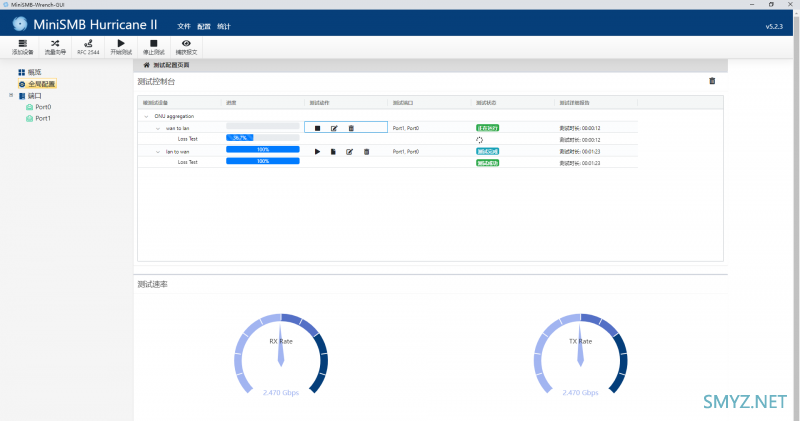Image resolution: width=800 pixels, height=421 pixels.
Task: Collapse the 'wan to lan' row
Action: click(158, 129)
